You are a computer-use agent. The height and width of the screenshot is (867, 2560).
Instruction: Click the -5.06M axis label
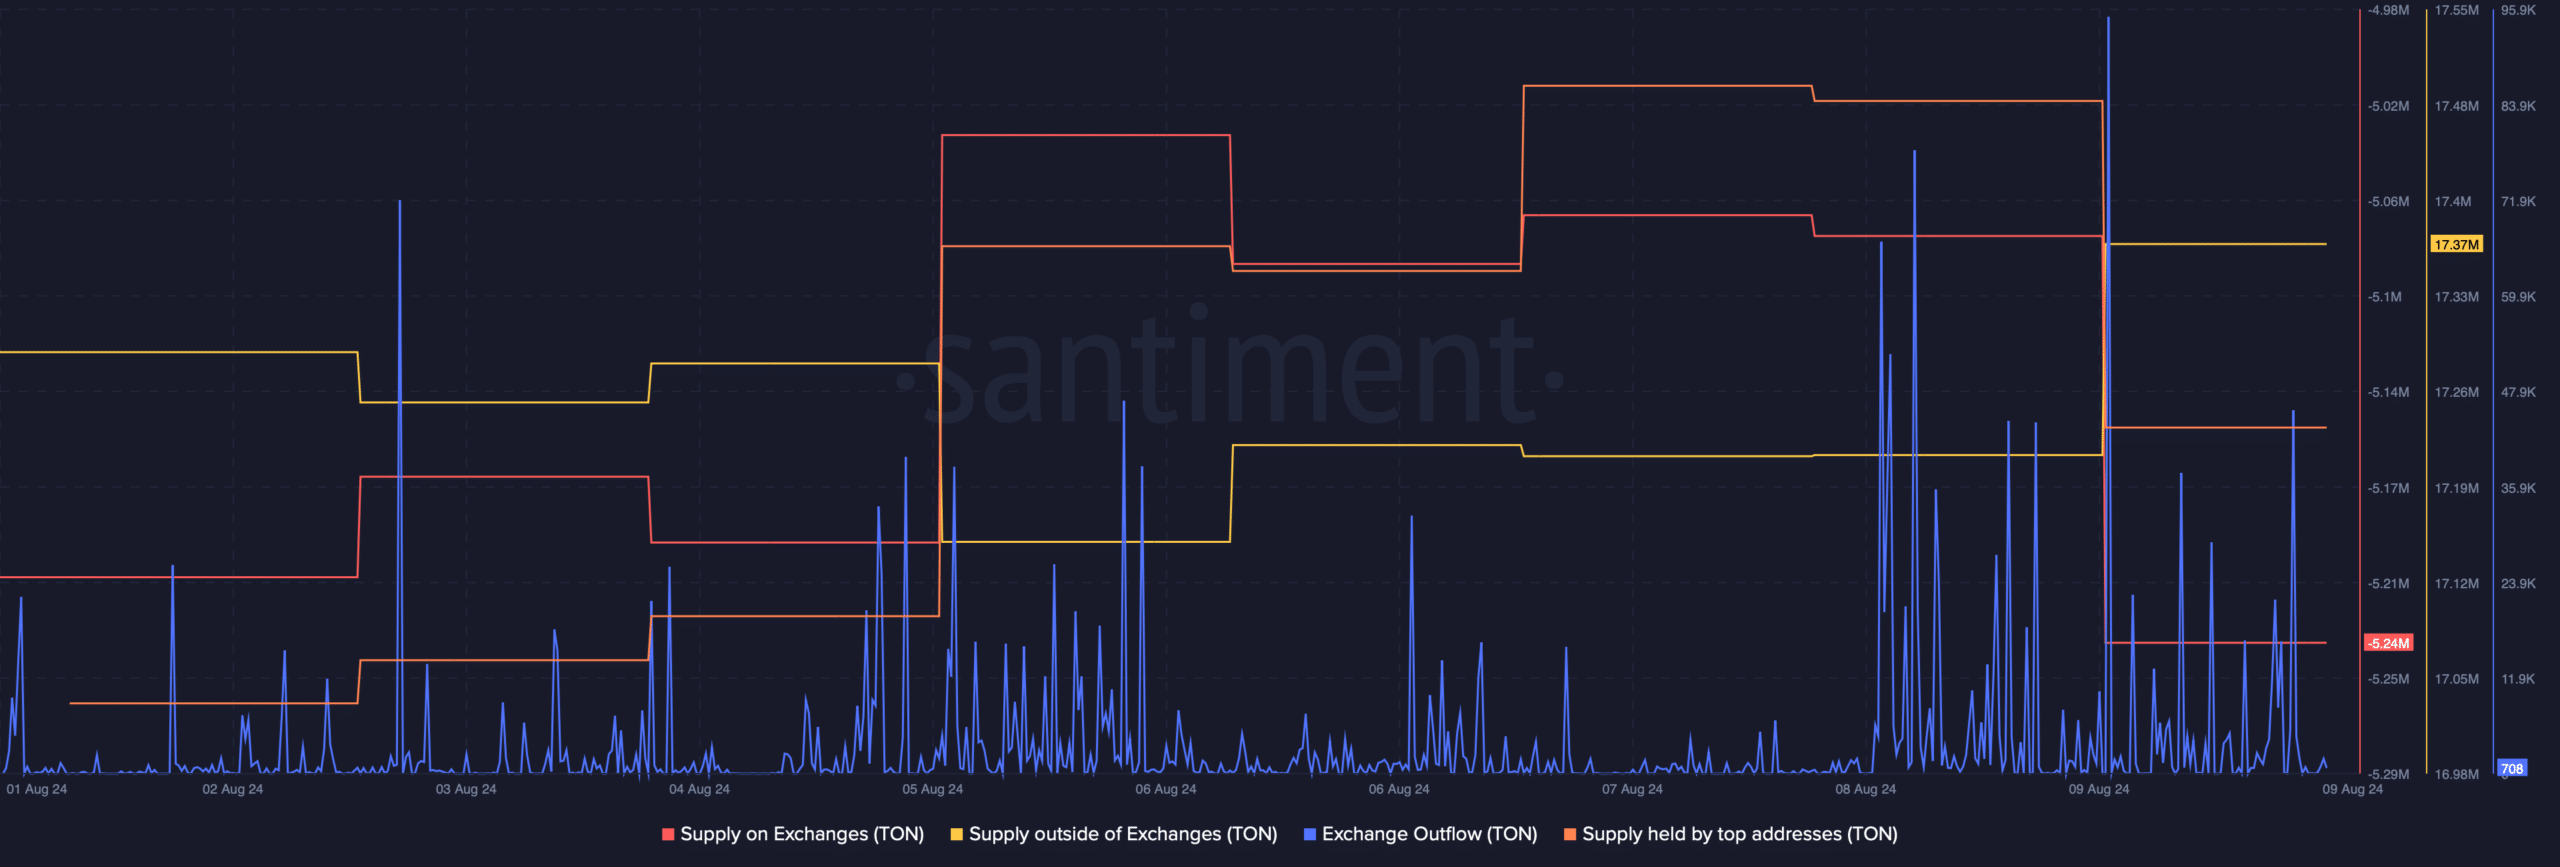click(x=2388, y=201)
